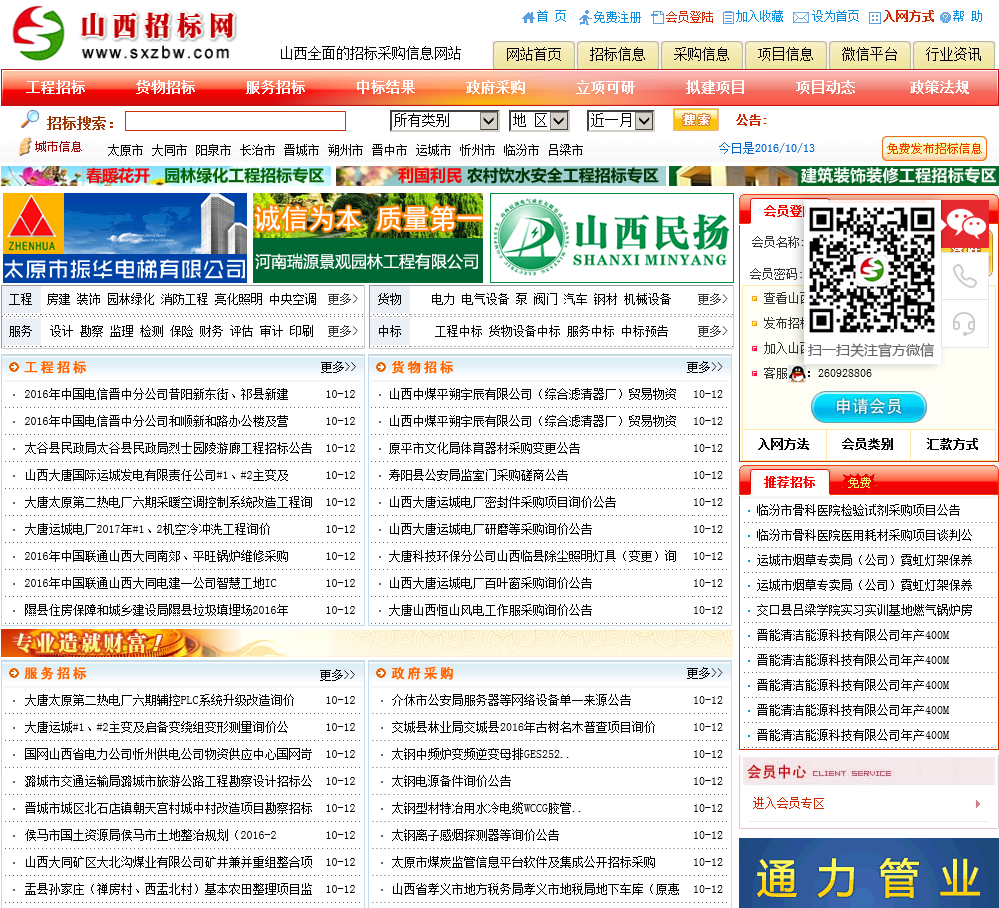Click the home icon beside 首页
The width and height of the screenshot is (999, 908).
(x=528, y=17)
